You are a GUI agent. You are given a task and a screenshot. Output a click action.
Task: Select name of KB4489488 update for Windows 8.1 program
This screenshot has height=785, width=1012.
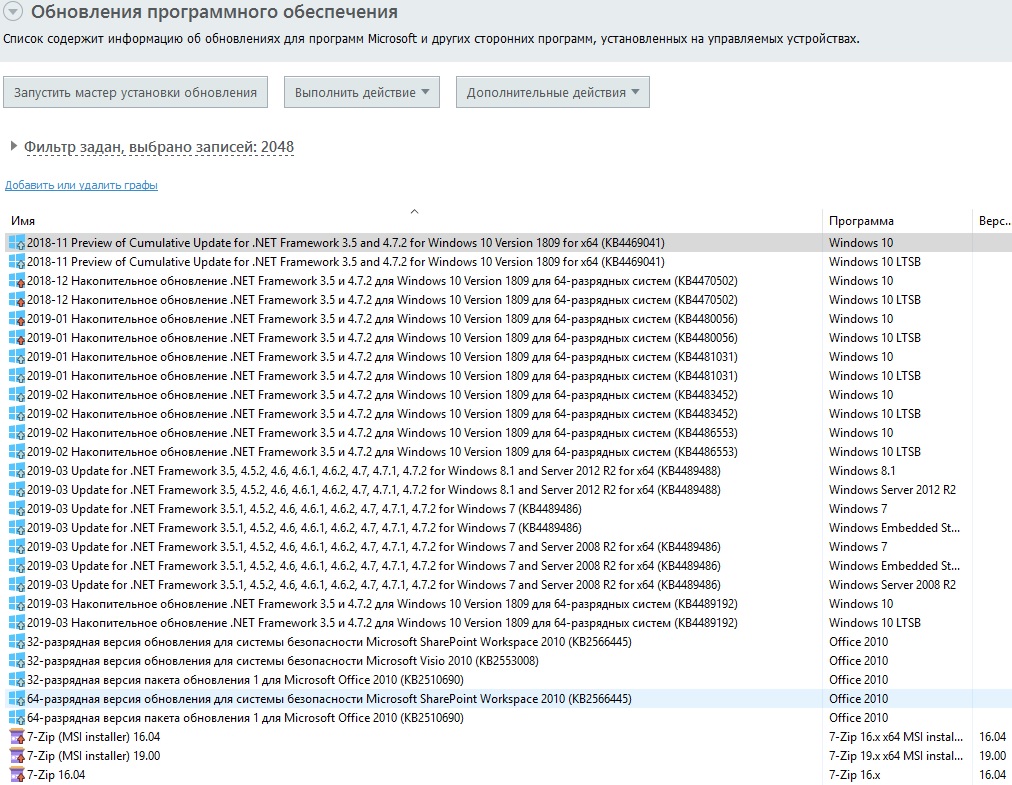pyautogui.click(x=374, y=471)
